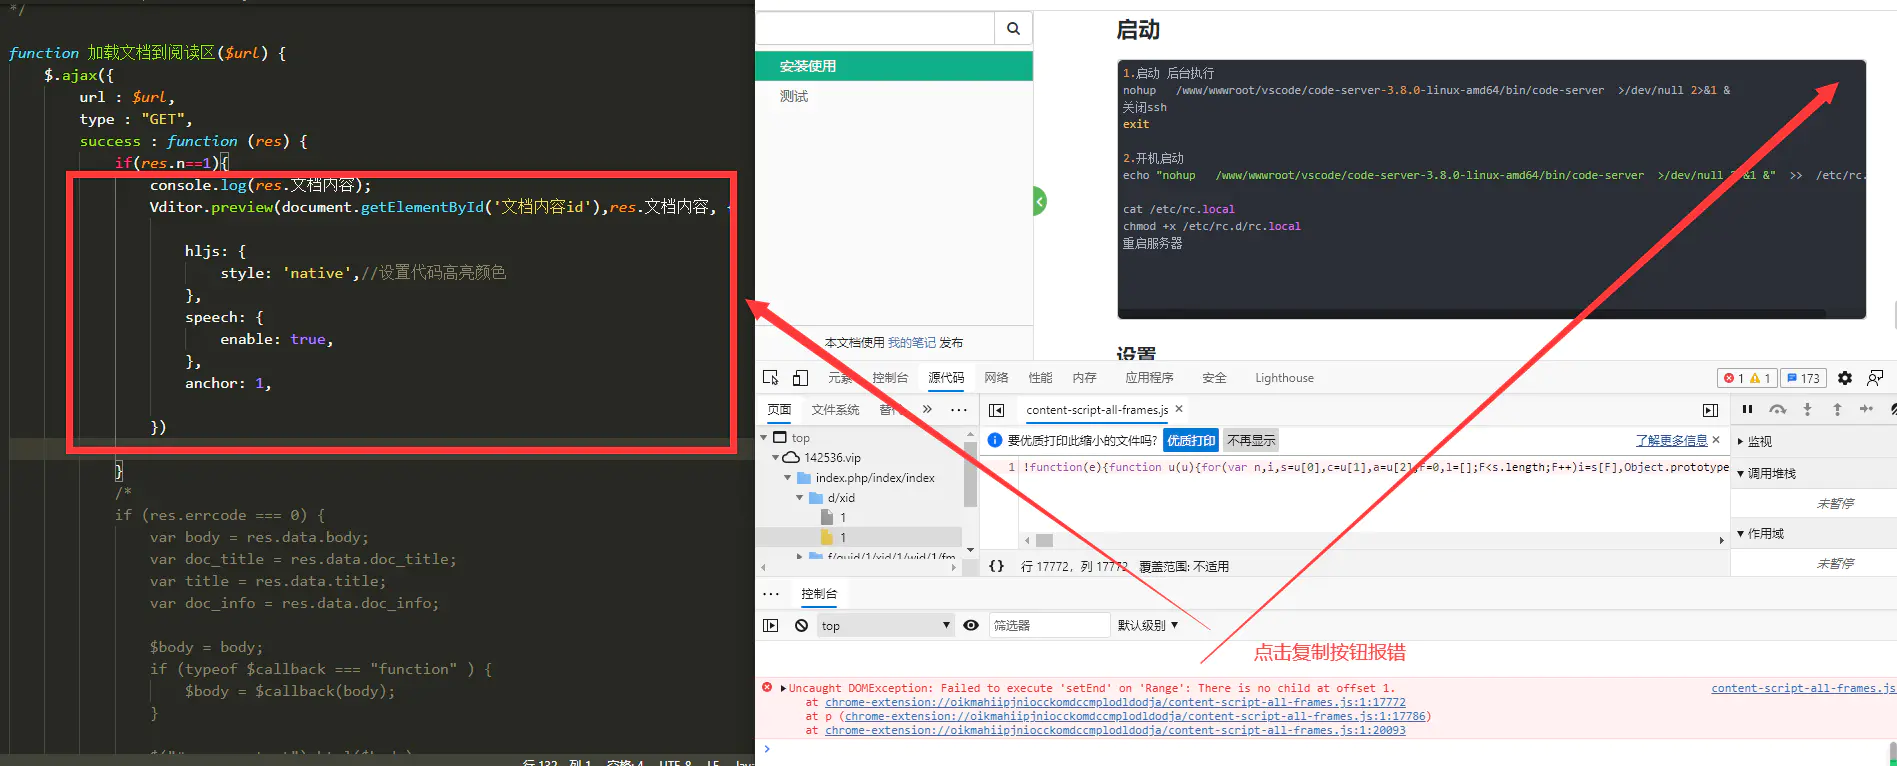The width and height of the screenshot is (1897, 766).
Task: Collapse the top frame tree node
Action: [x=765, y=438]
